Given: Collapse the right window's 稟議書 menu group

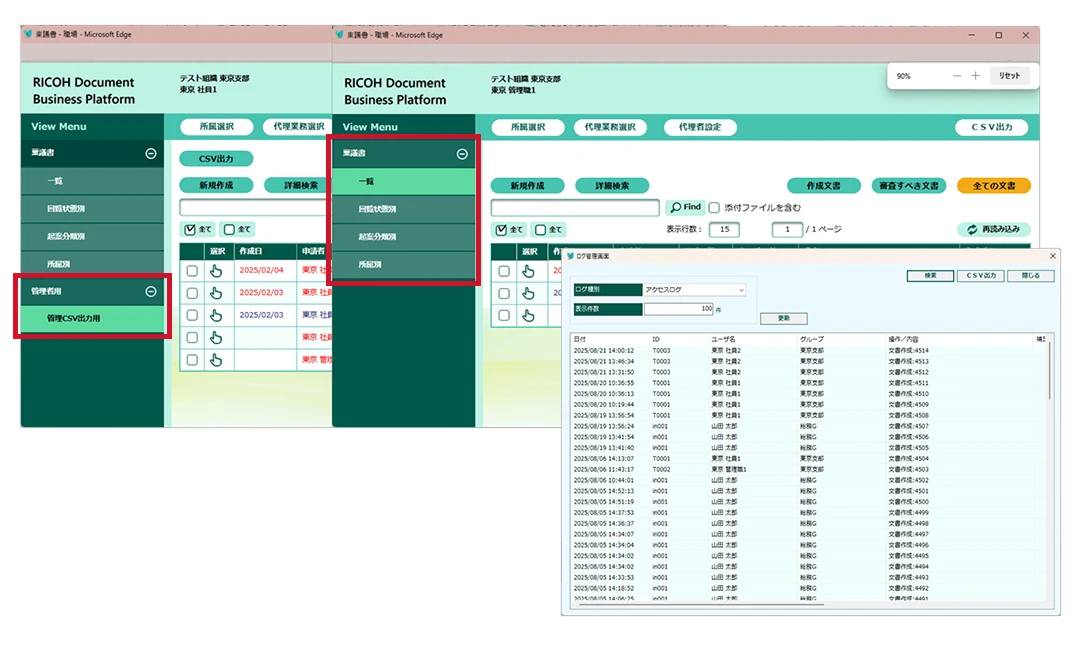Looking at the screenshot, I should tap(462, 152).
